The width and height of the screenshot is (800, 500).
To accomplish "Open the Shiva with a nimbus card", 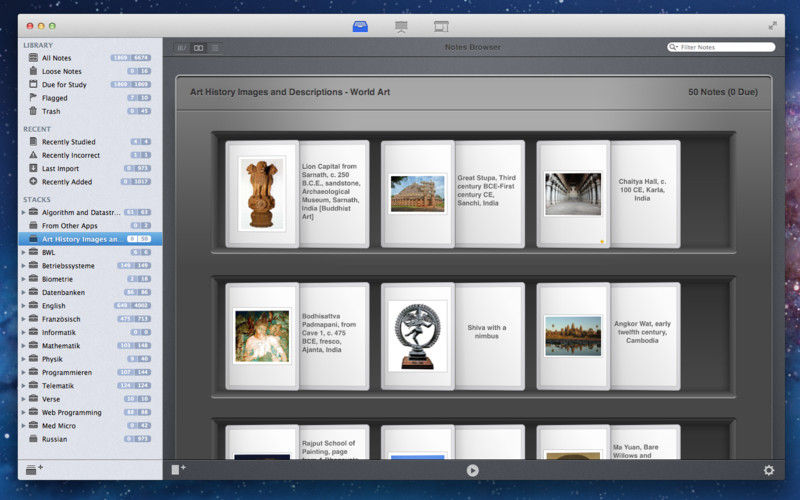I will pos(453,336).
